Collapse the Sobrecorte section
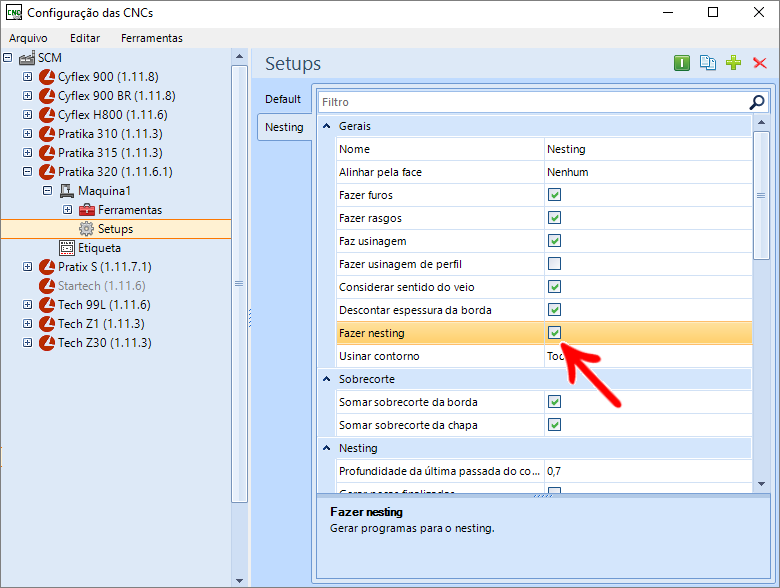 327,380
